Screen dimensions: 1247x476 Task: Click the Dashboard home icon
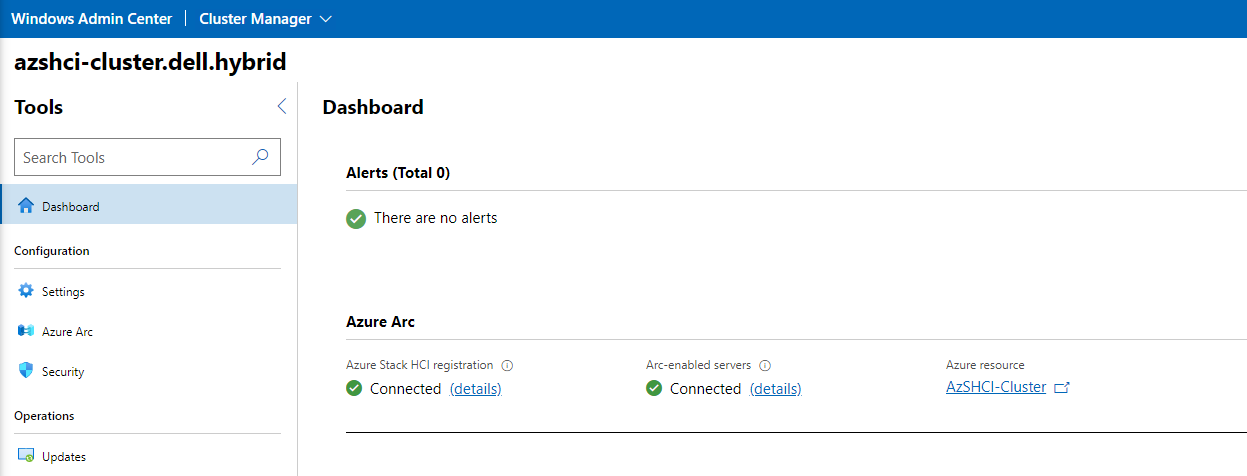click(26, 206)
